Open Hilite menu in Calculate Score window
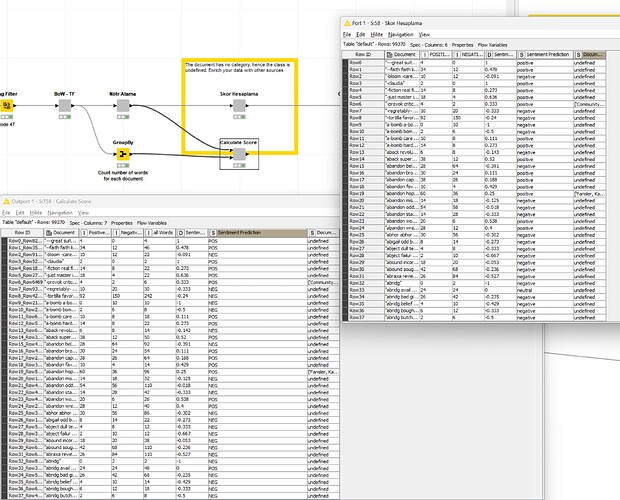 [x=36, y=213]
